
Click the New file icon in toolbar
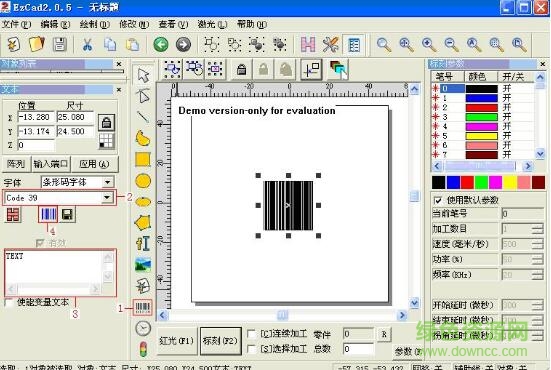pyautogui.click(x=14, y=45)
